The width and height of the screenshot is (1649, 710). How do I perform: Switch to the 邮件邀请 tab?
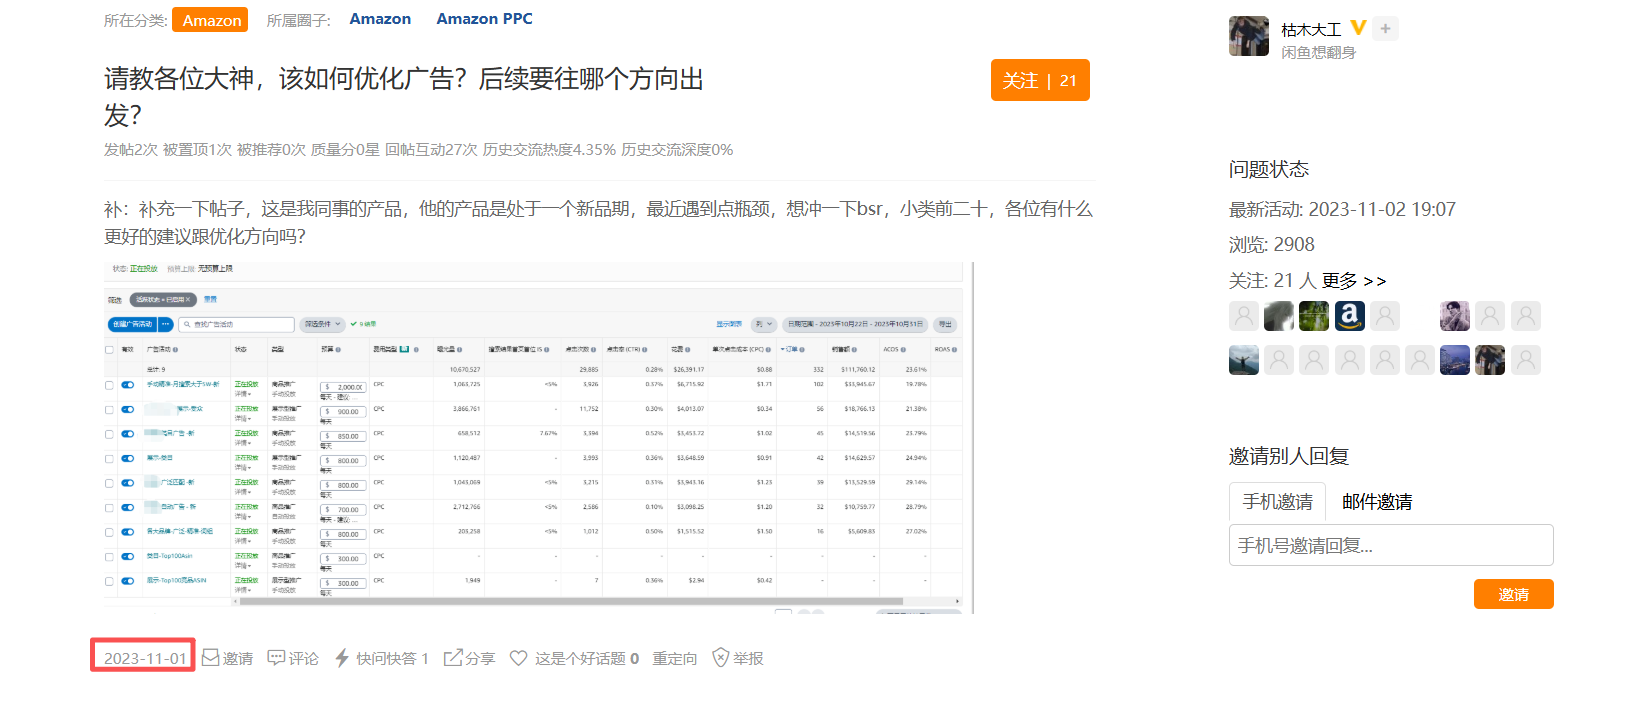1376,501
